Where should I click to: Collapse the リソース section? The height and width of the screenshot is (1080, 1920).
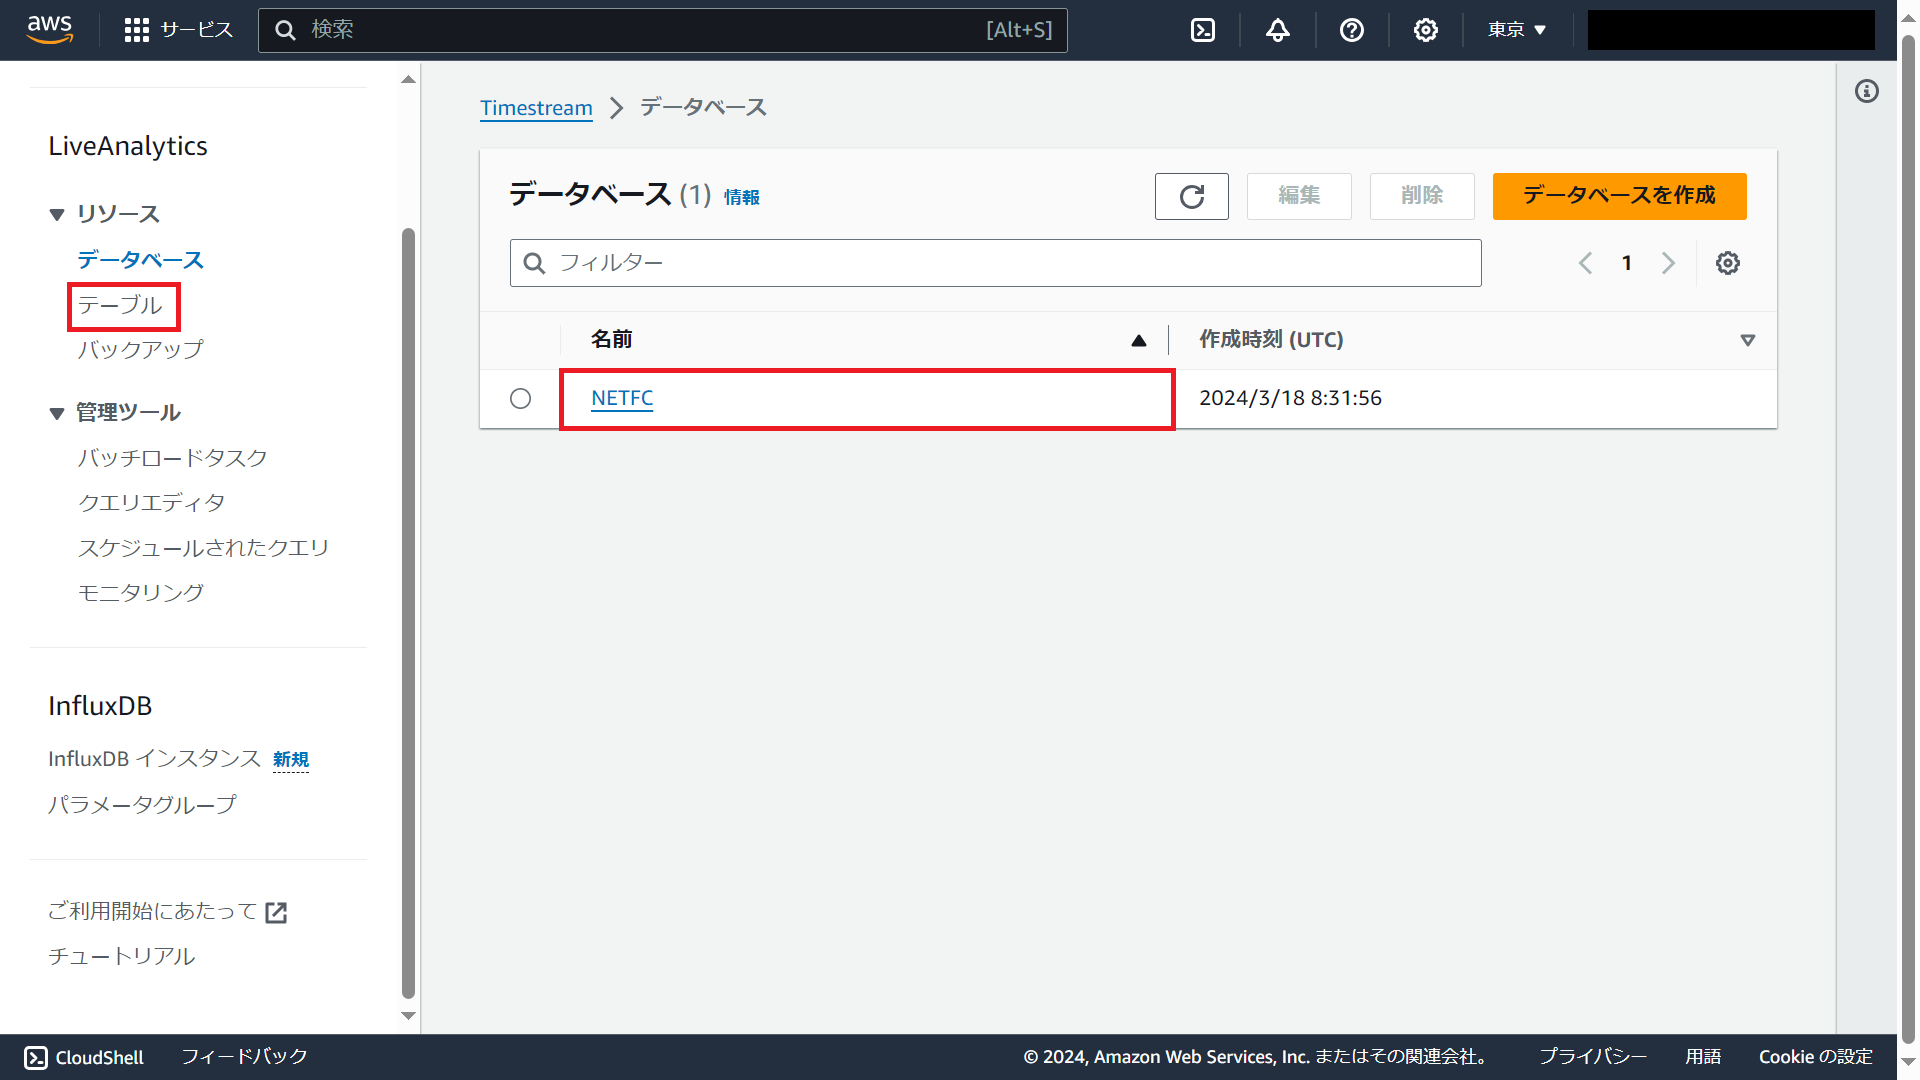click(x=57, y=214)
